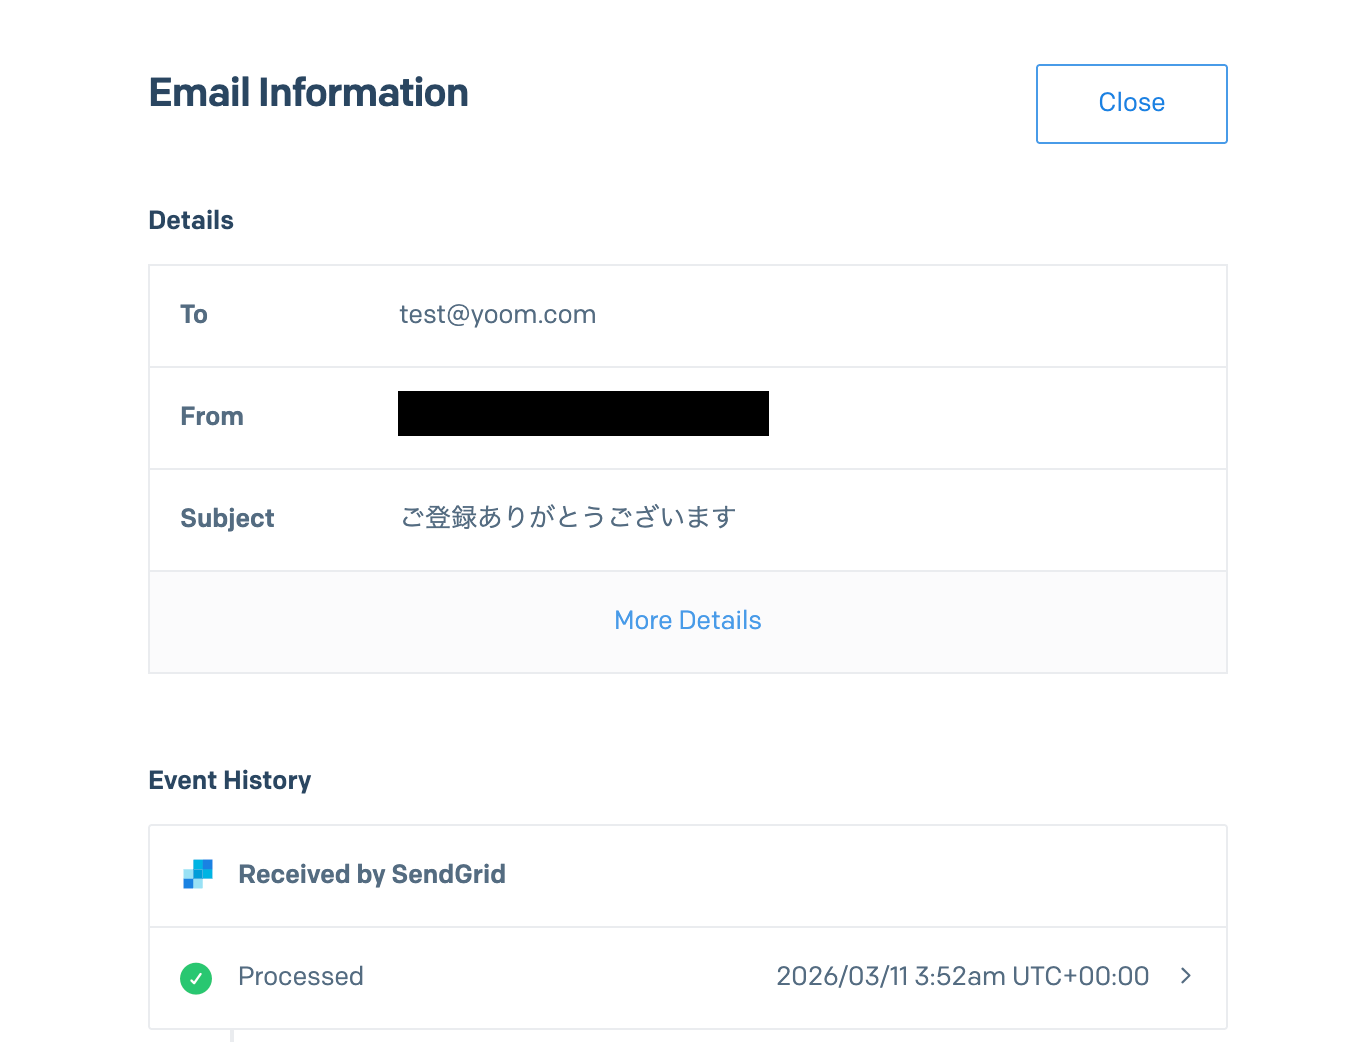Click the event timeline connector line
This screenshot has width=1364, height=1042.
(232, 1036)
